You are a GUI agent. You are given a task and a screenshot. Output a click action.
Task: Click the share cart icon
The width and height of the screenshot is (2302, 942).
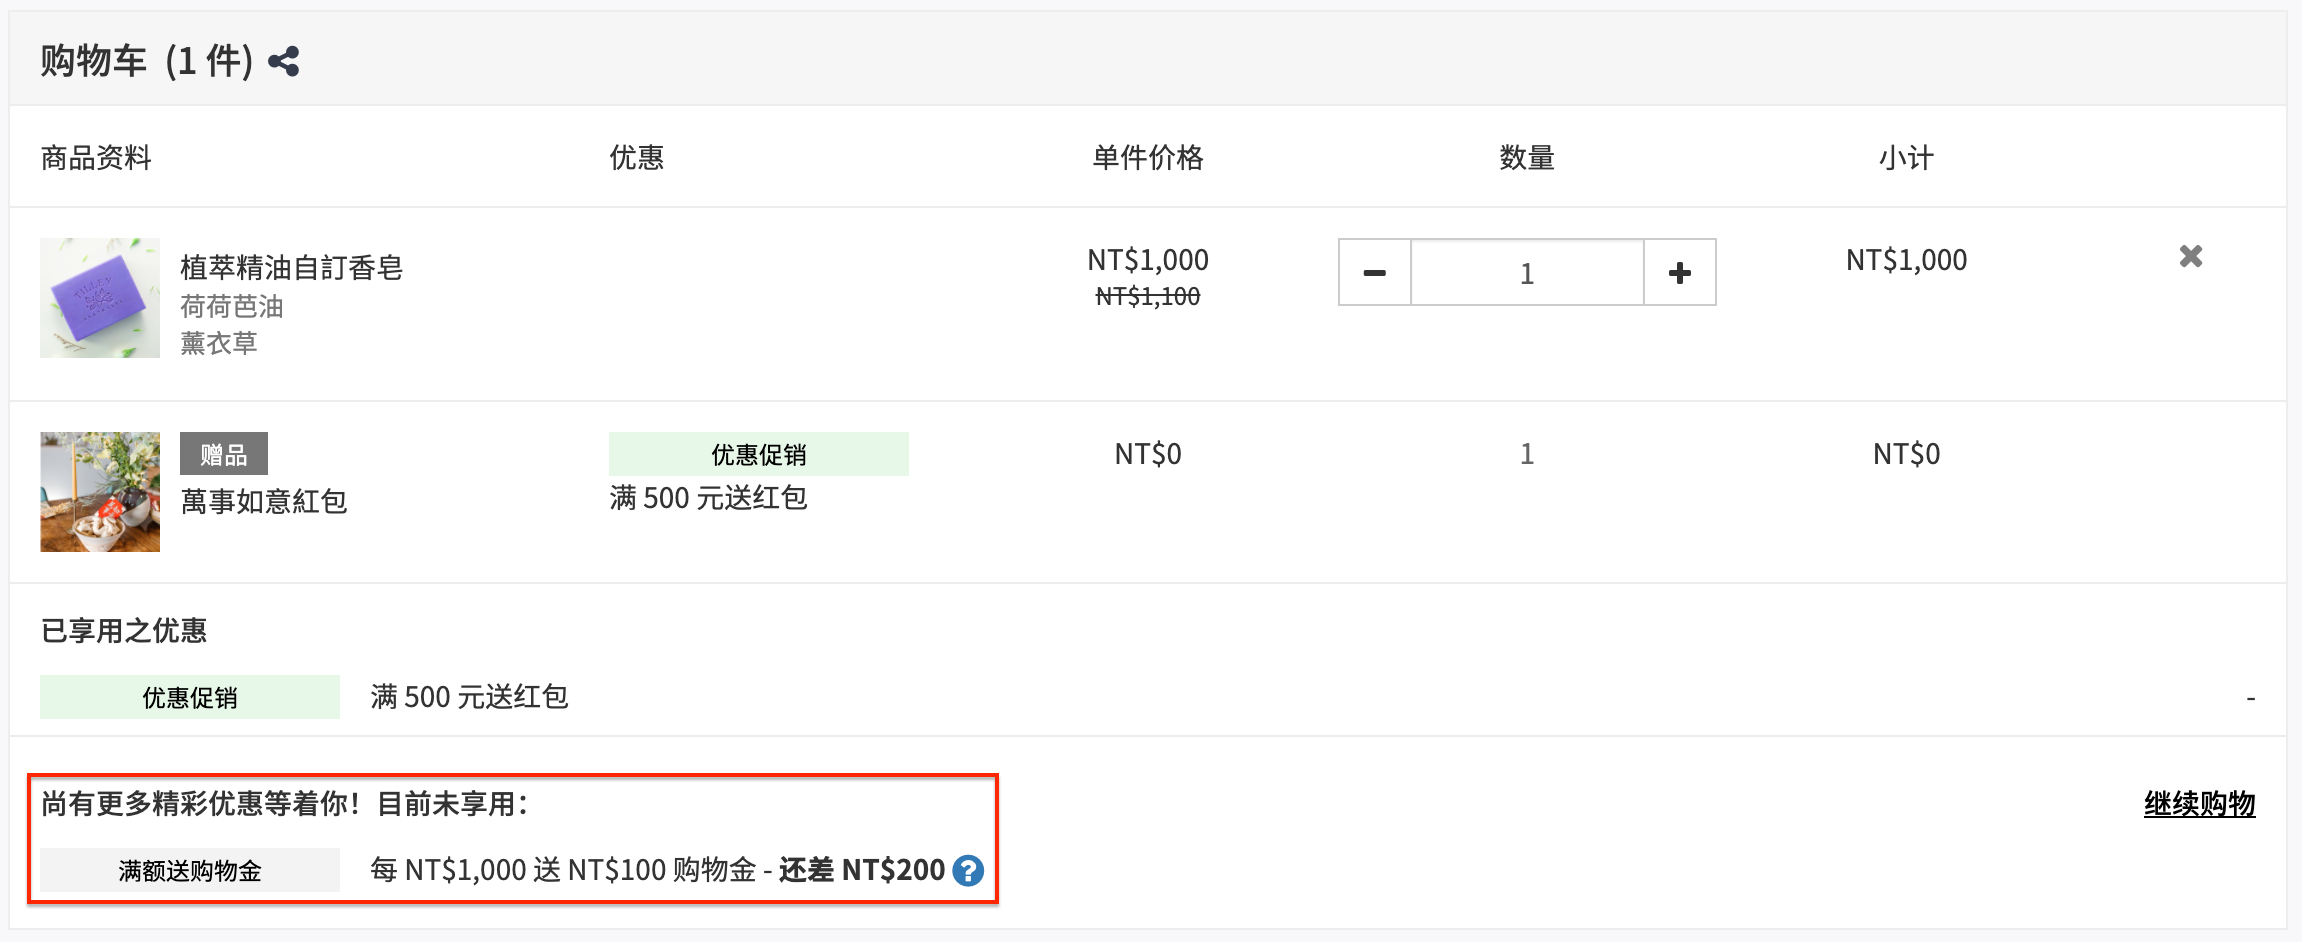(284, 62)
